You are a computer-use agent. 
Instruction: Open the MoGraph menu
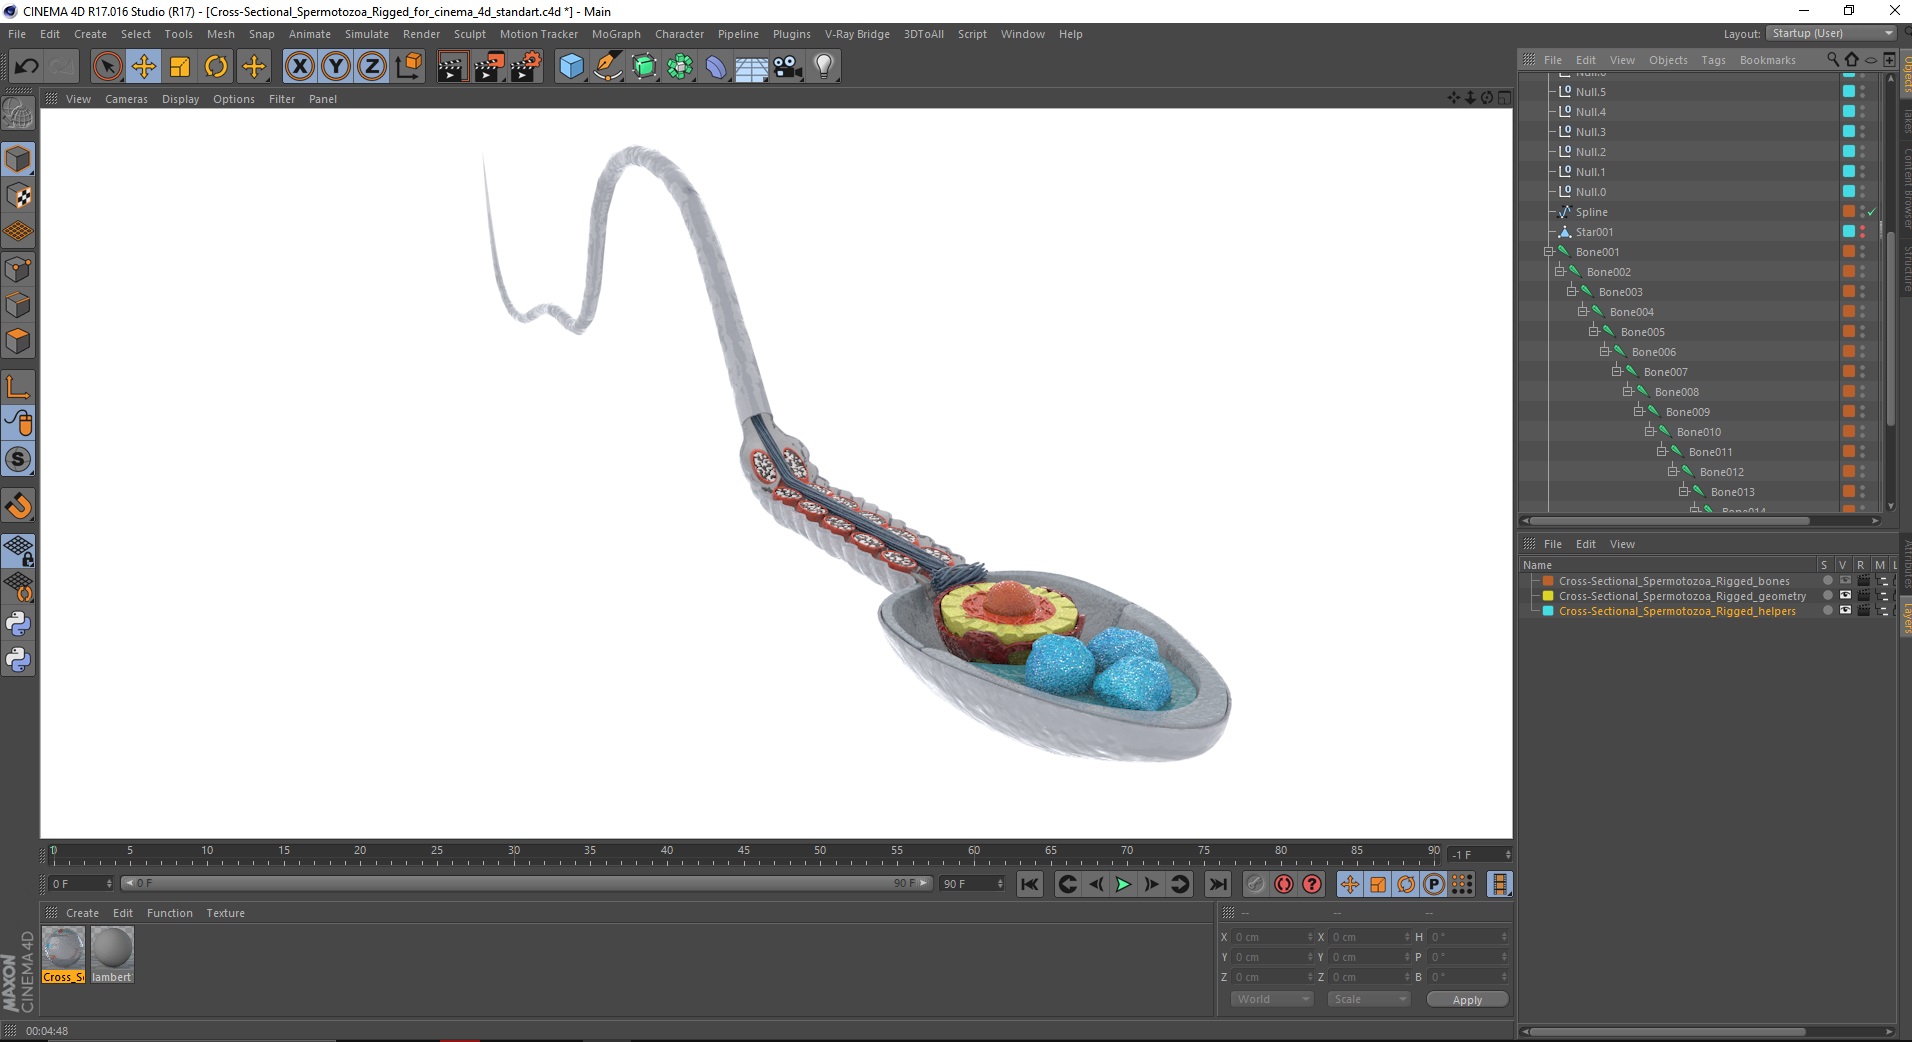pyautogui.click(x=616, y=34)
